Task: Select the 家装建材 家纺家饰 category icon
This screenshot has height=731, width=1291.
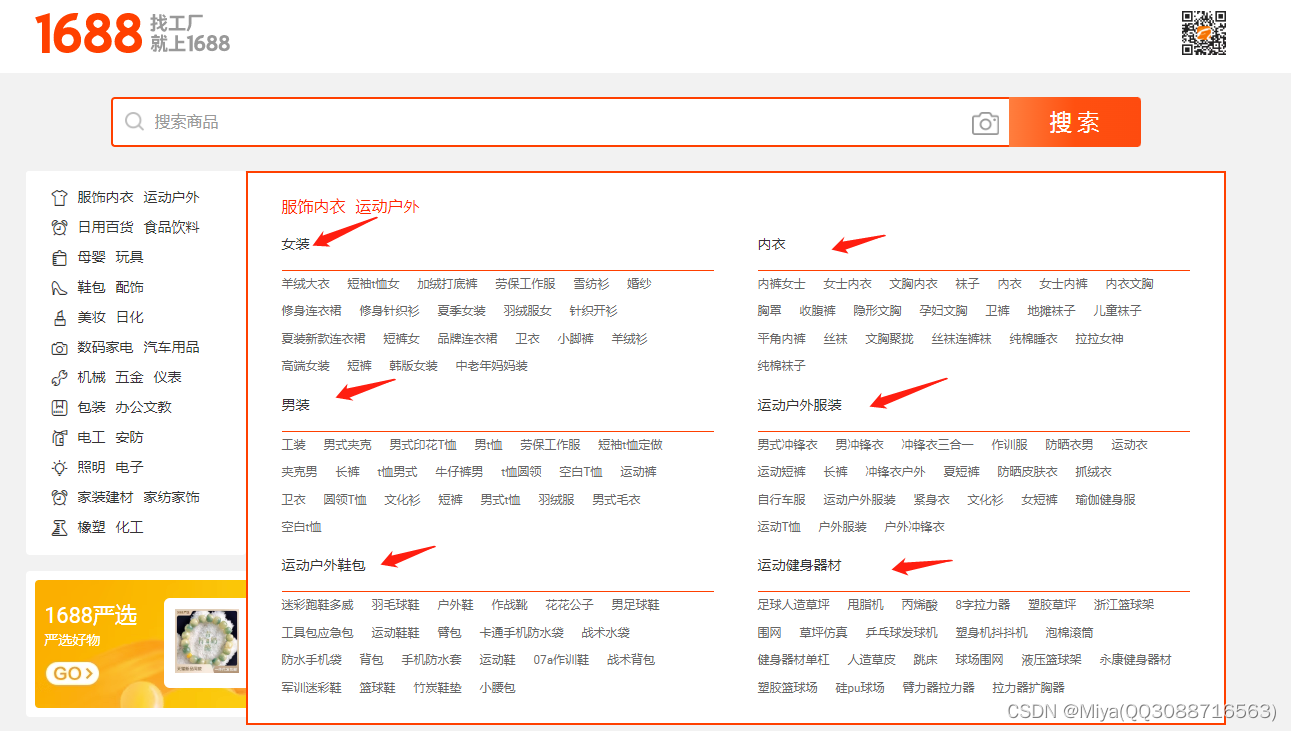Action: click(x=58, y=497)
